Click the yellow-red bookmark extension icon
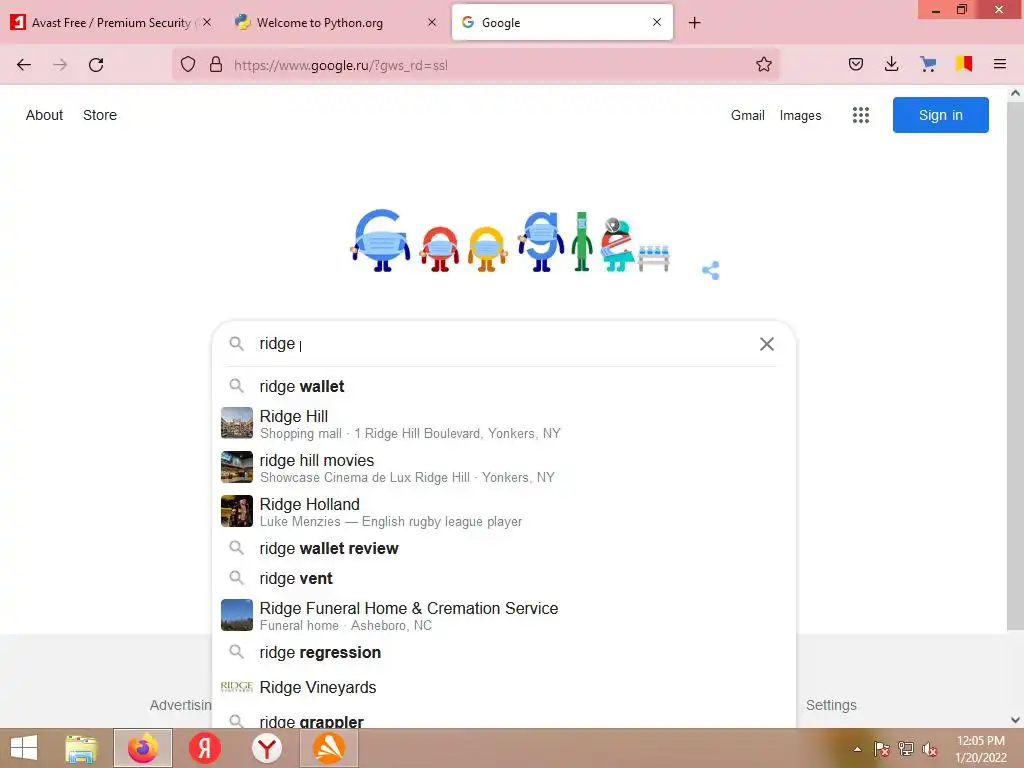 pos(964,64)
